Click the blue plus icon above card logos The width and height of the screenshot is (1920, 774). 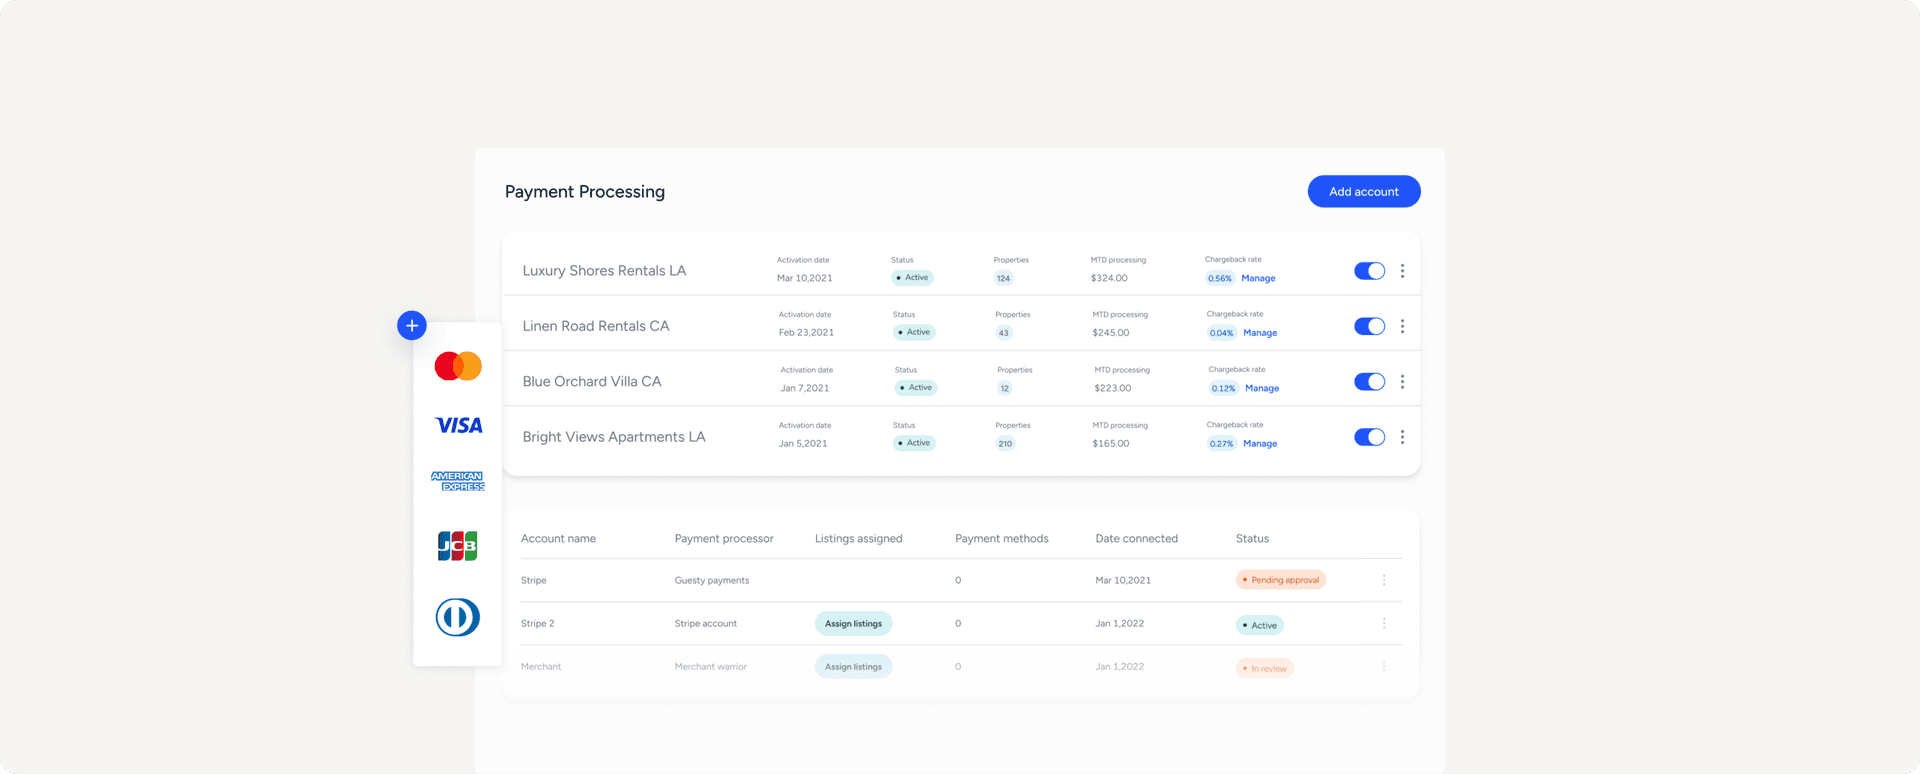tap(412, 326)
